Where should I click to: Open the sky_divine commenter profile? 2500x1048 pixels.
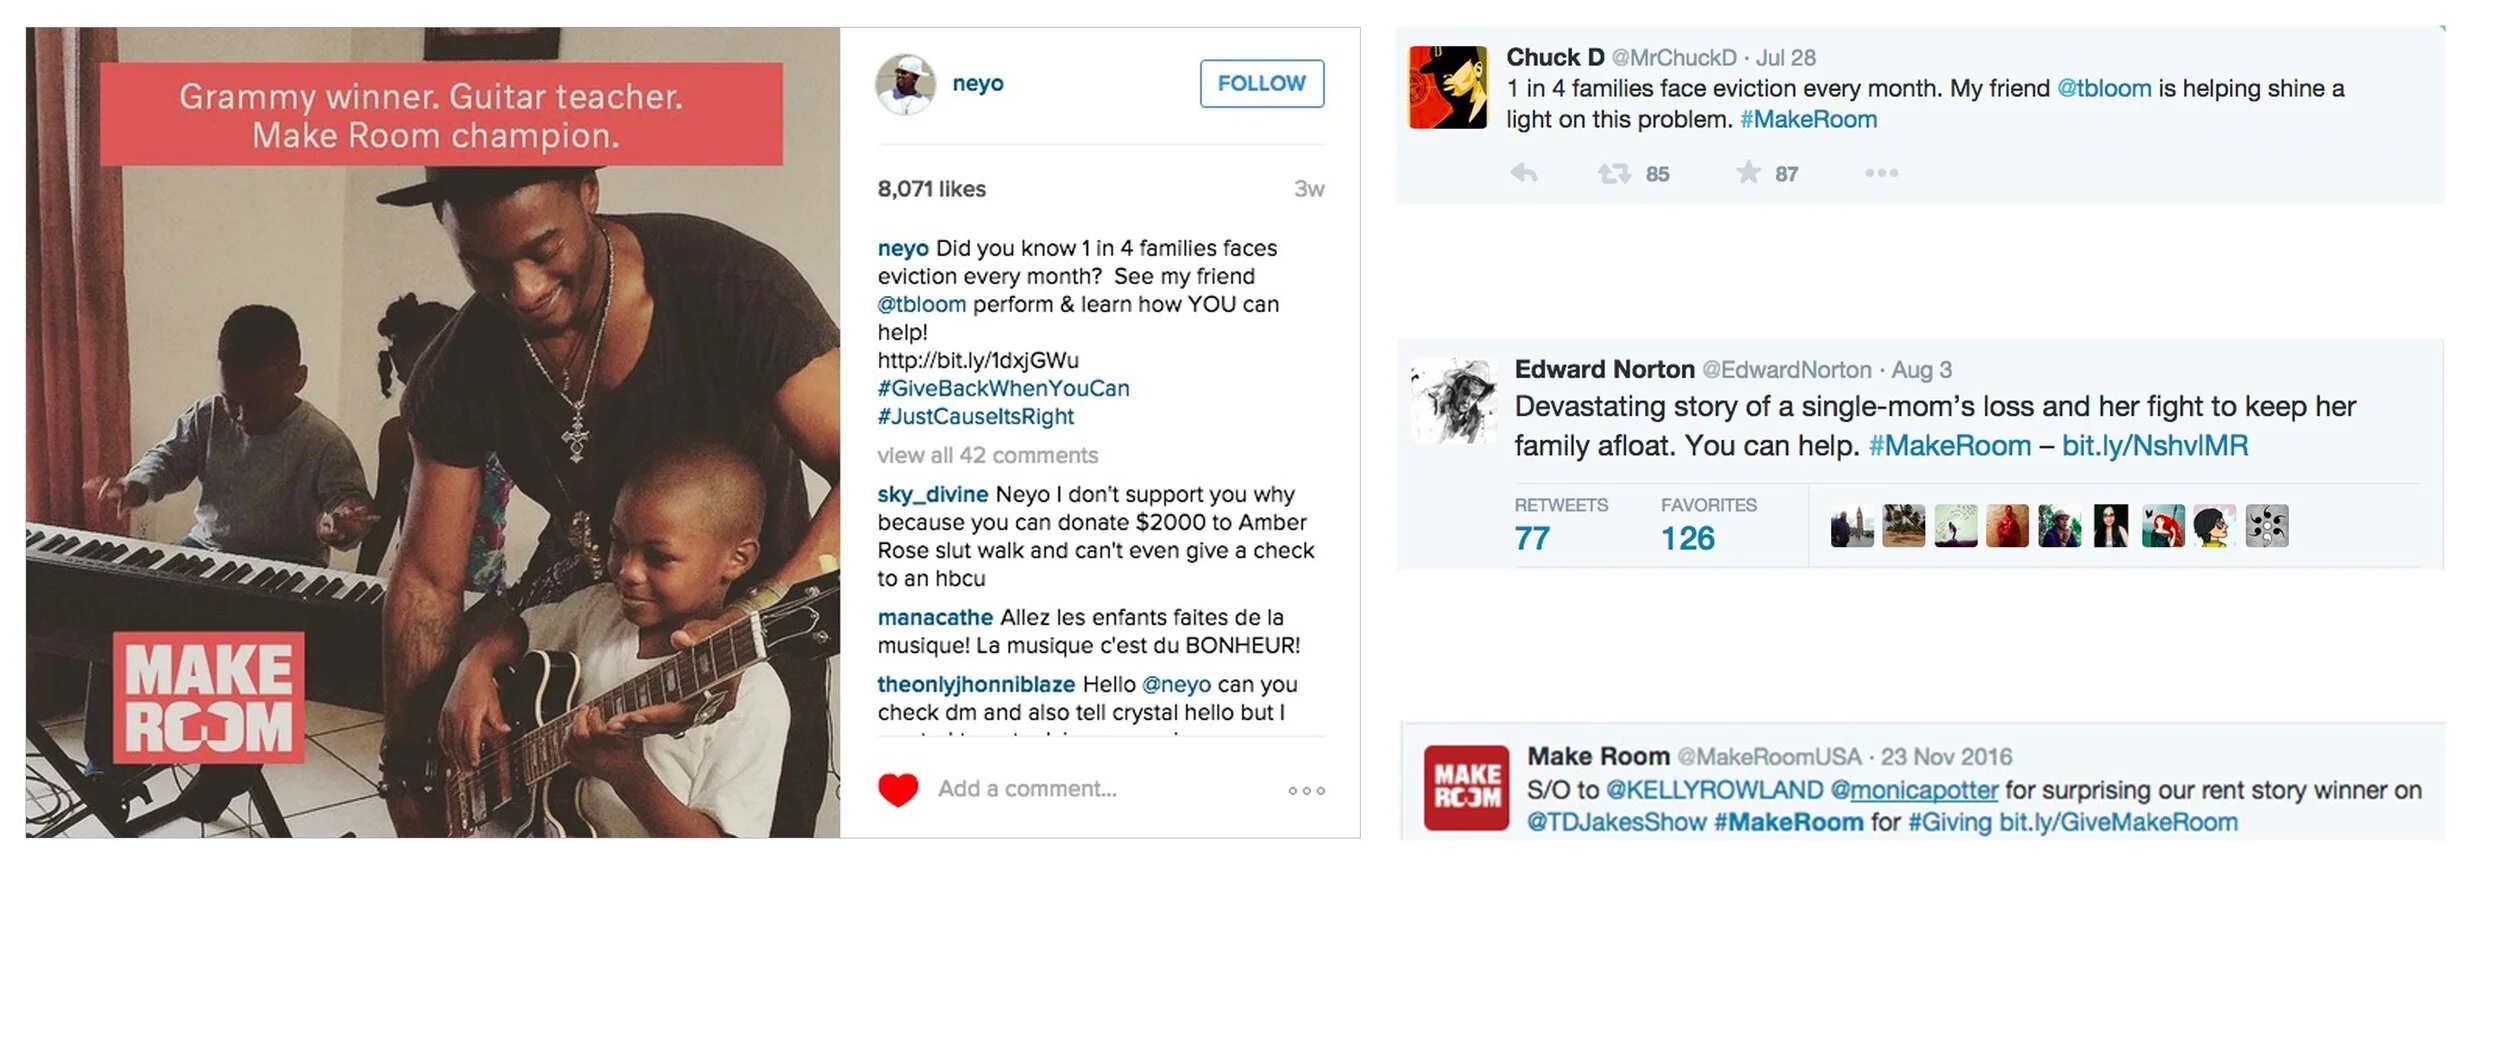click(x=932, y=494)
